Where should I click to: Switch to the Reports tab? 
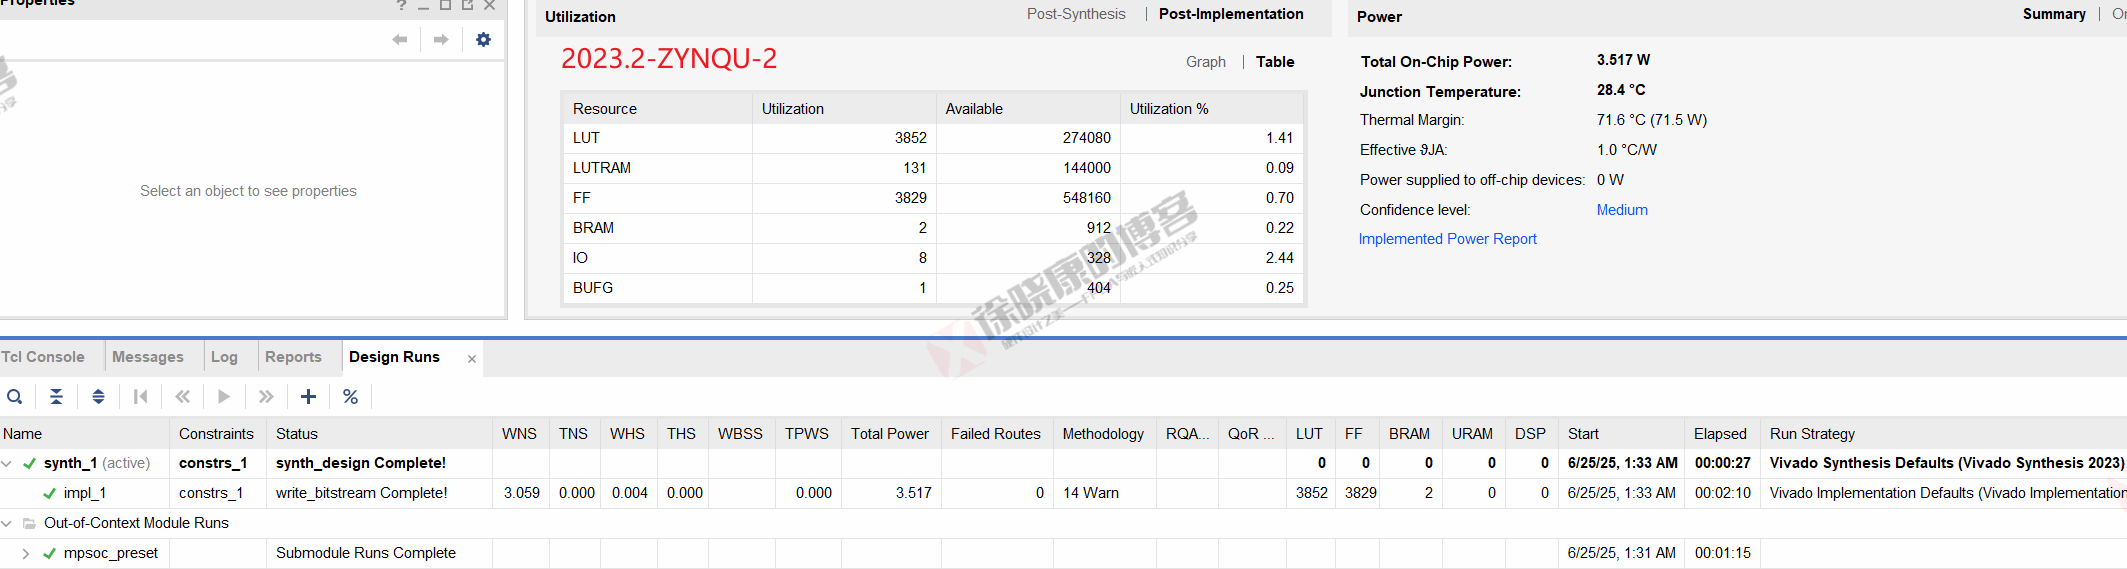(293, 357)
